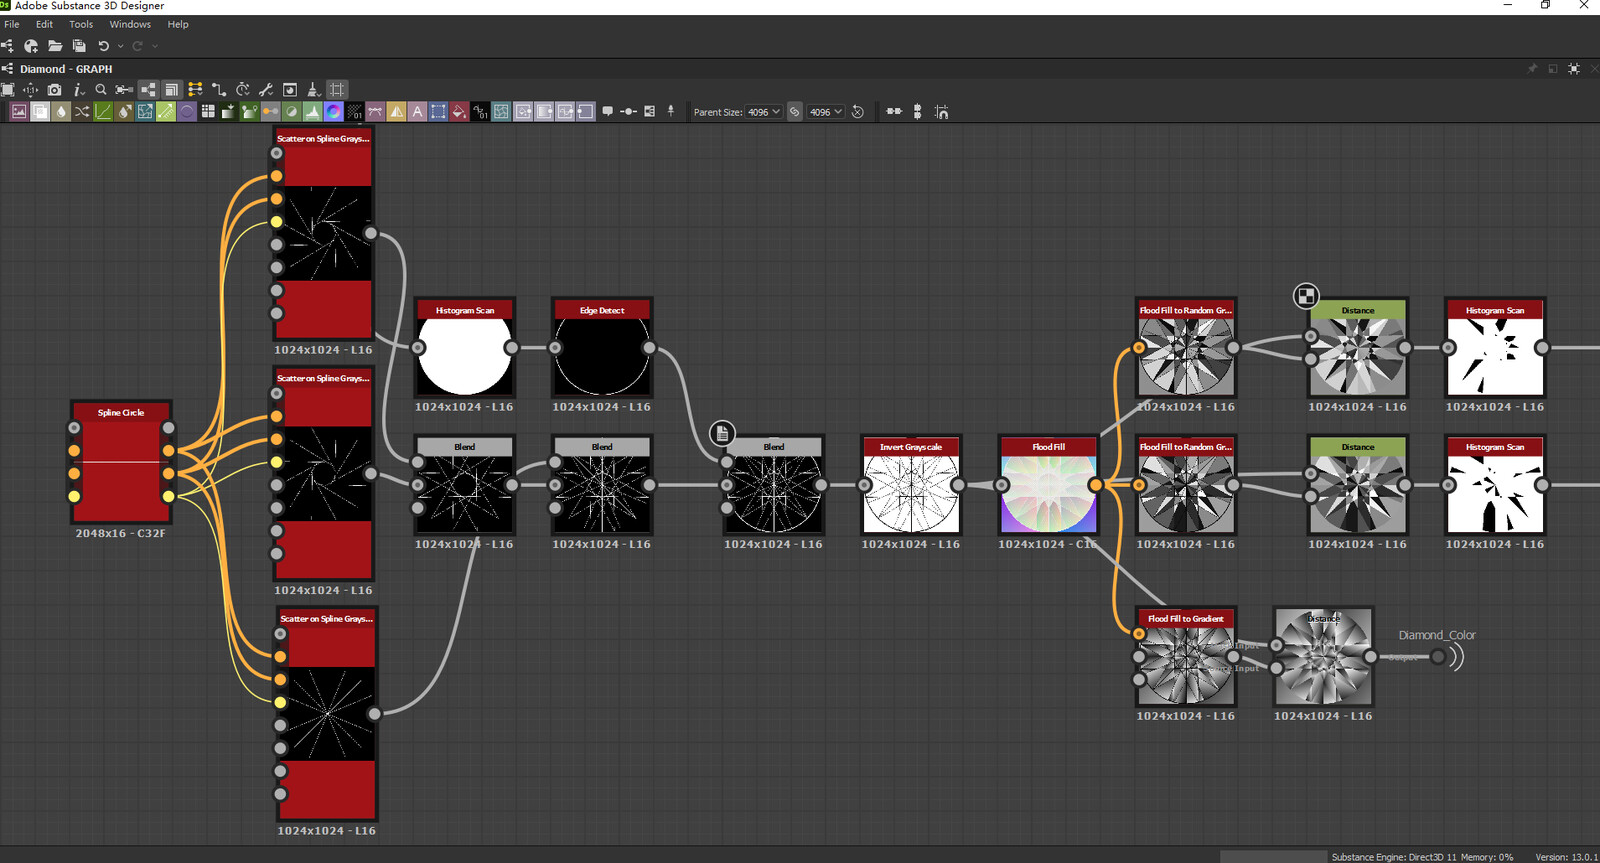Add a Text node from toolbar
This screenshot has height=863, width=1600.
click(418, 111)
